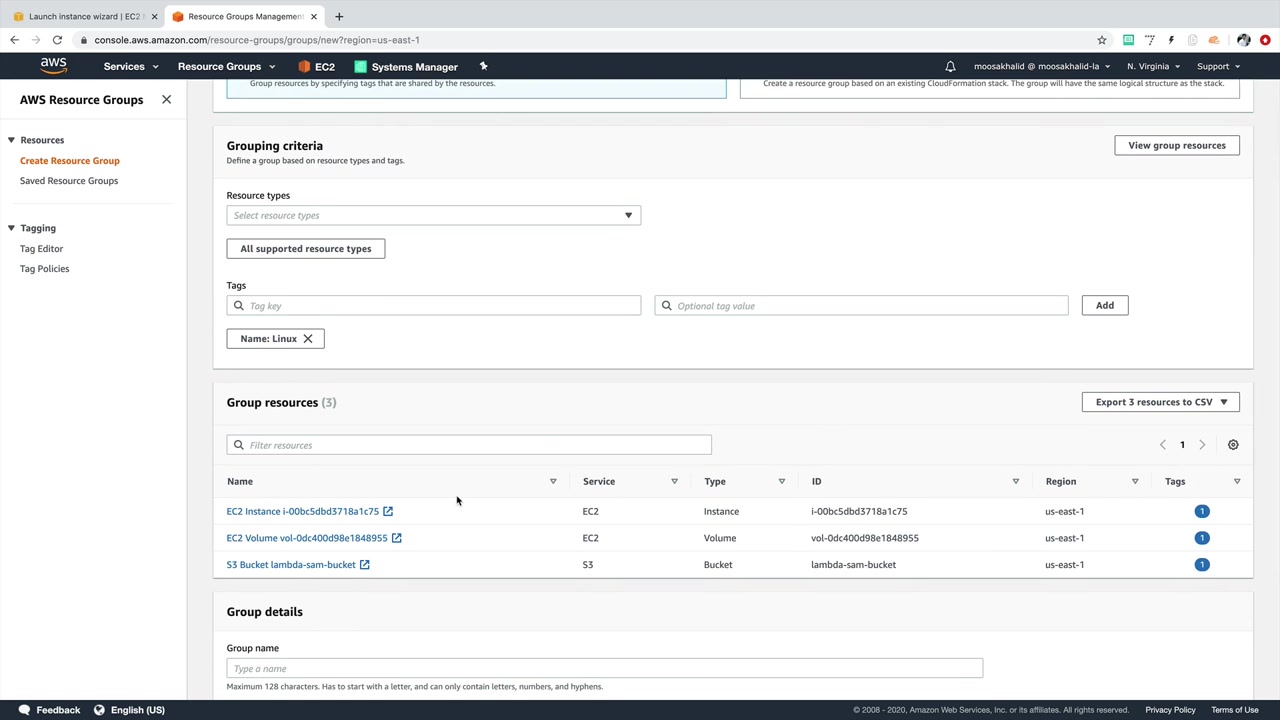Open EC2 Instance i-00bc5dbd3718a1c75 link
Image resolution: width=1280 pixels, height=720 pixels.
303,512
